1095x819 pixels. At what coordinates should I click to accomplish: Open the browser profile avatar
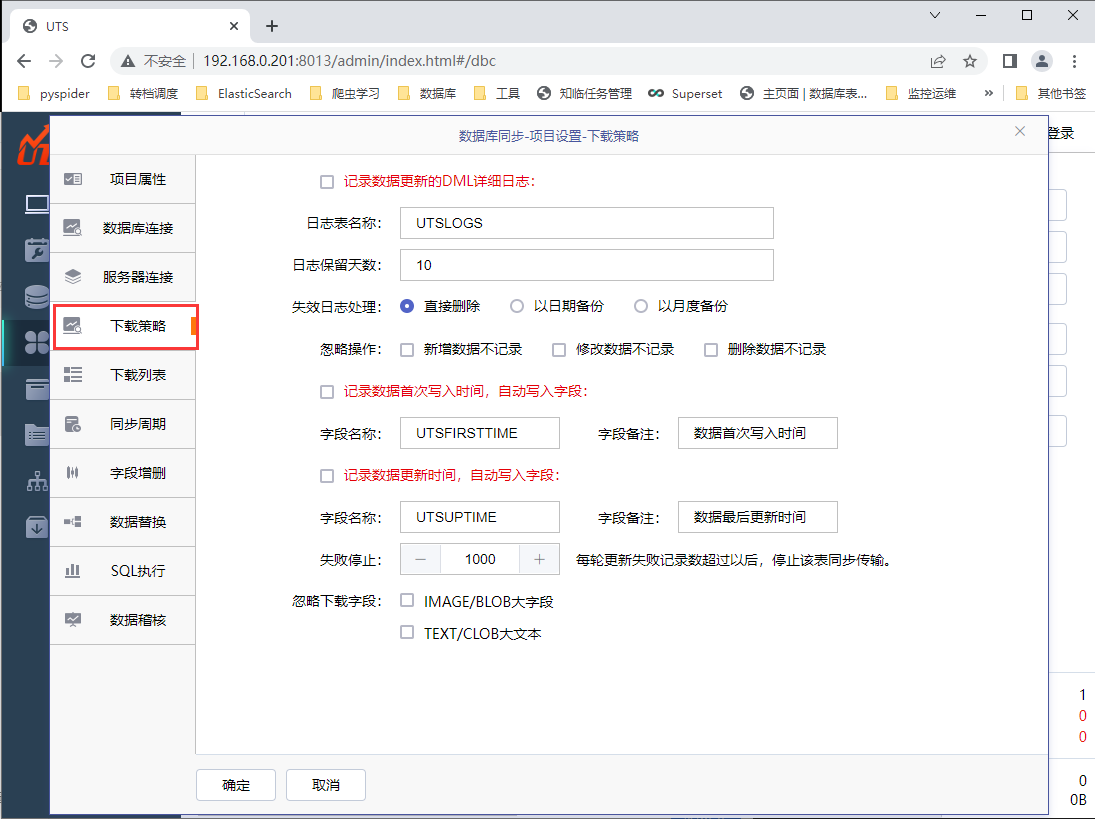1042,61
